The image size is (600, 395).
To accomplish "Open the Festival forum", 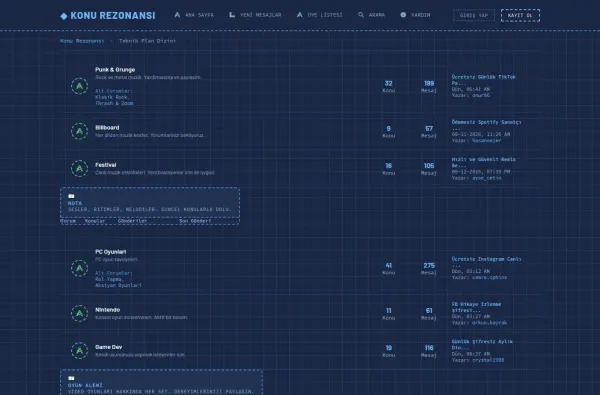I will [x=106, y=165].
